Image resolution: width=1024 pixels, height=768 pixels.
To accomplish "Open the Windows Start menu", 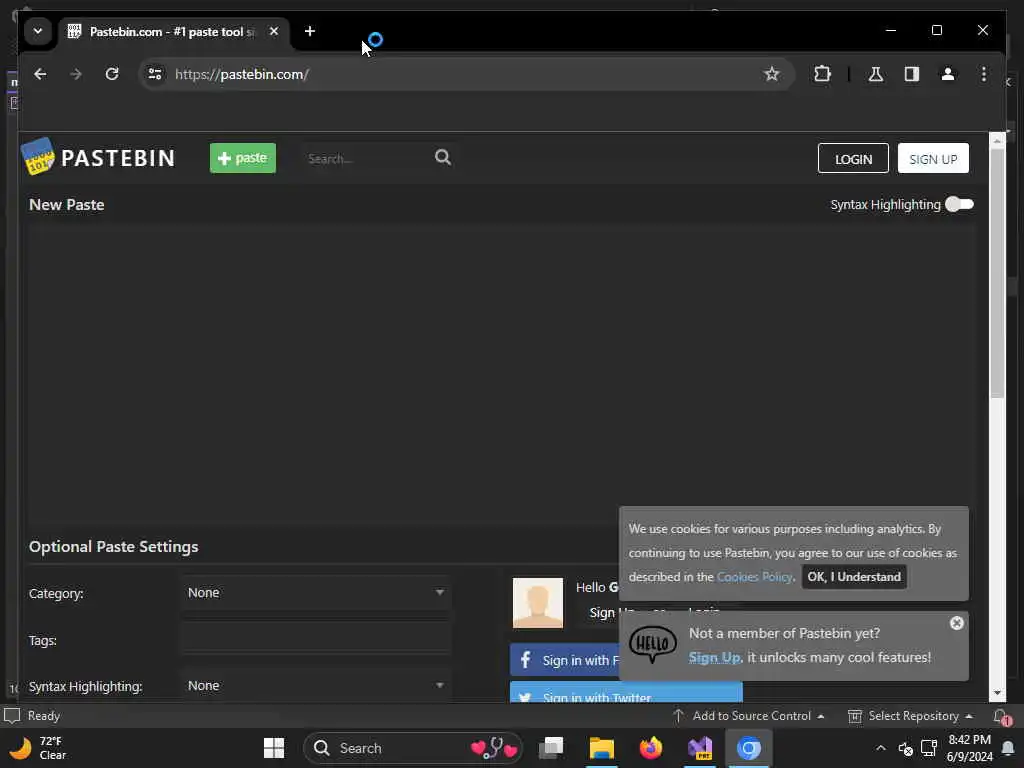I will (x=274, y=748).
